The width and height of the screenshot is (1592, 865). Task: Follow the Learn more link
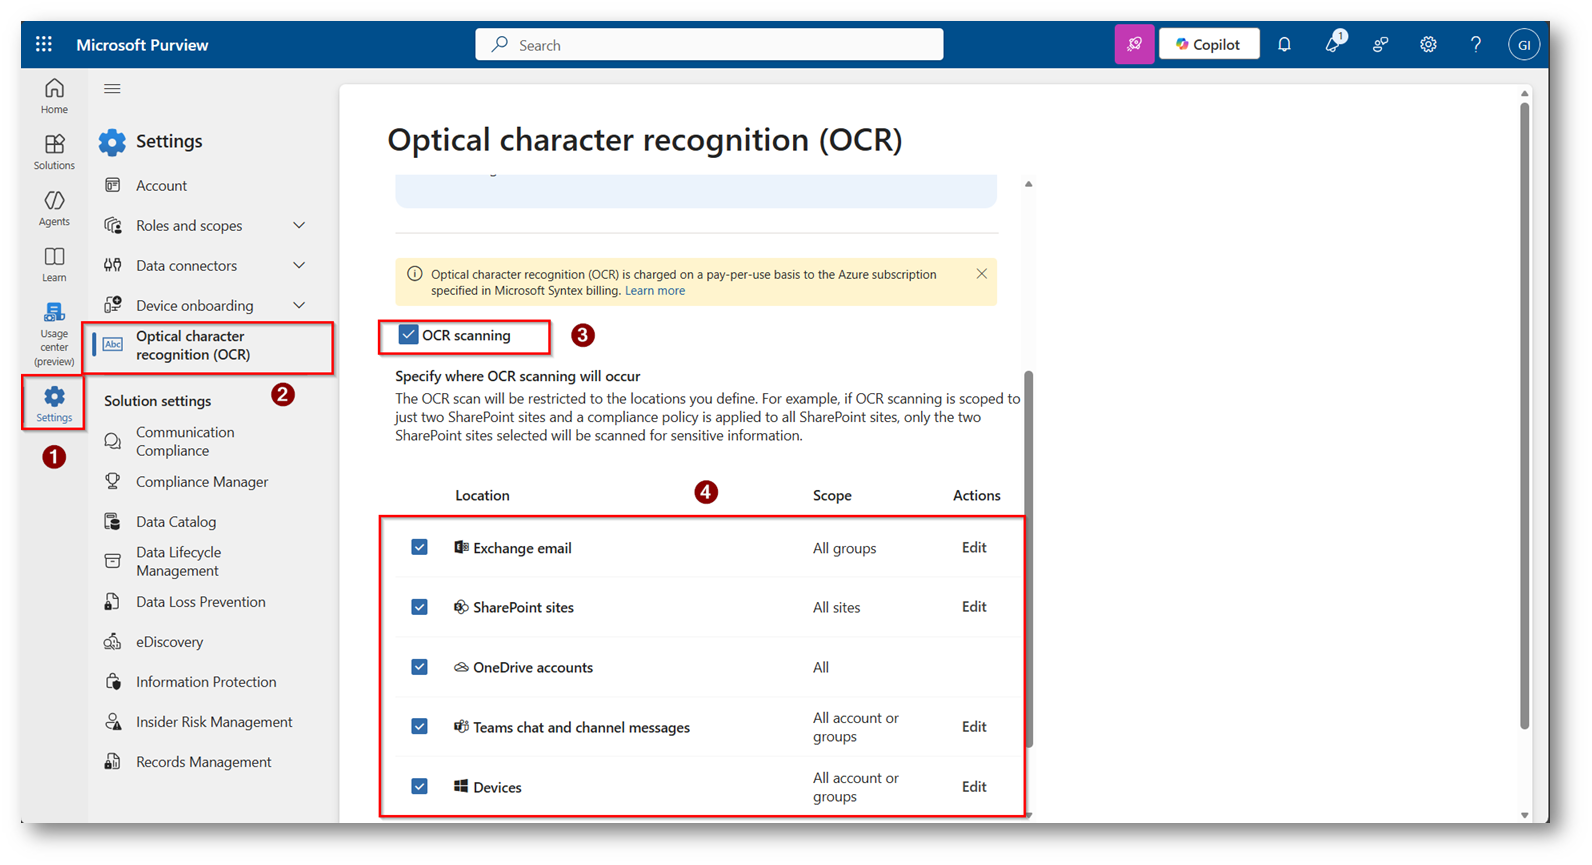(x=655, y=291)
